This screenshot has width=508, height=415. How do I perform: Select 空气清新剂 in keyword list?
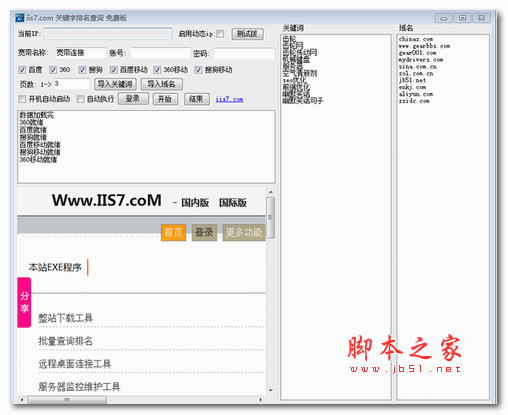pyautogui.click(x=300, y=73)
